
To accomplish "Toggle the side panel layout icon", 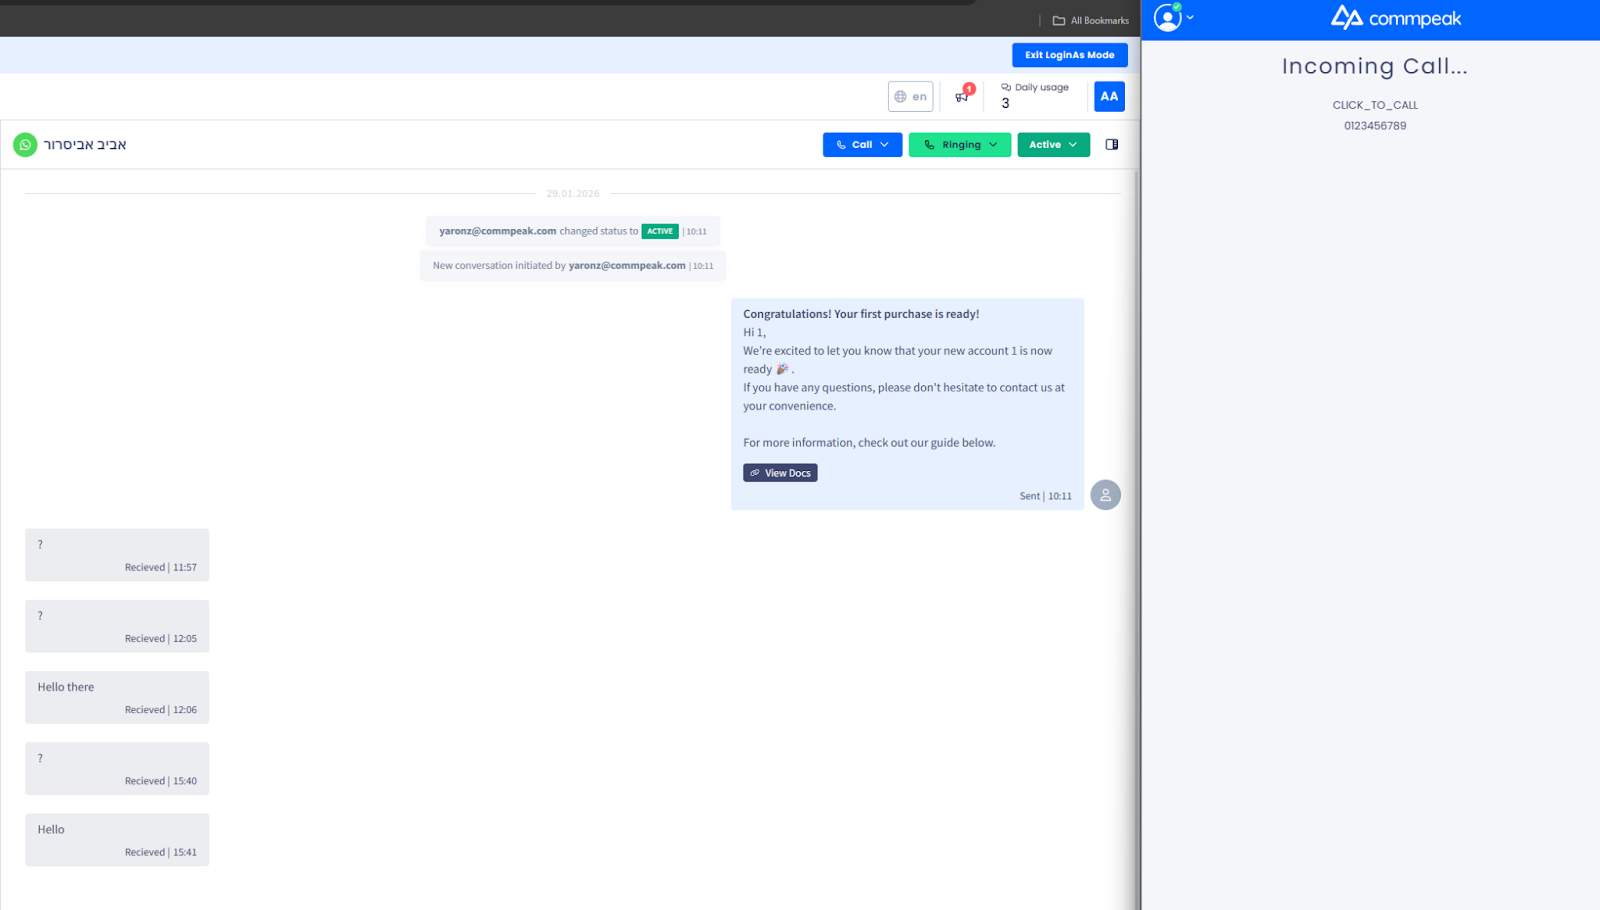I will [1112, 145].
